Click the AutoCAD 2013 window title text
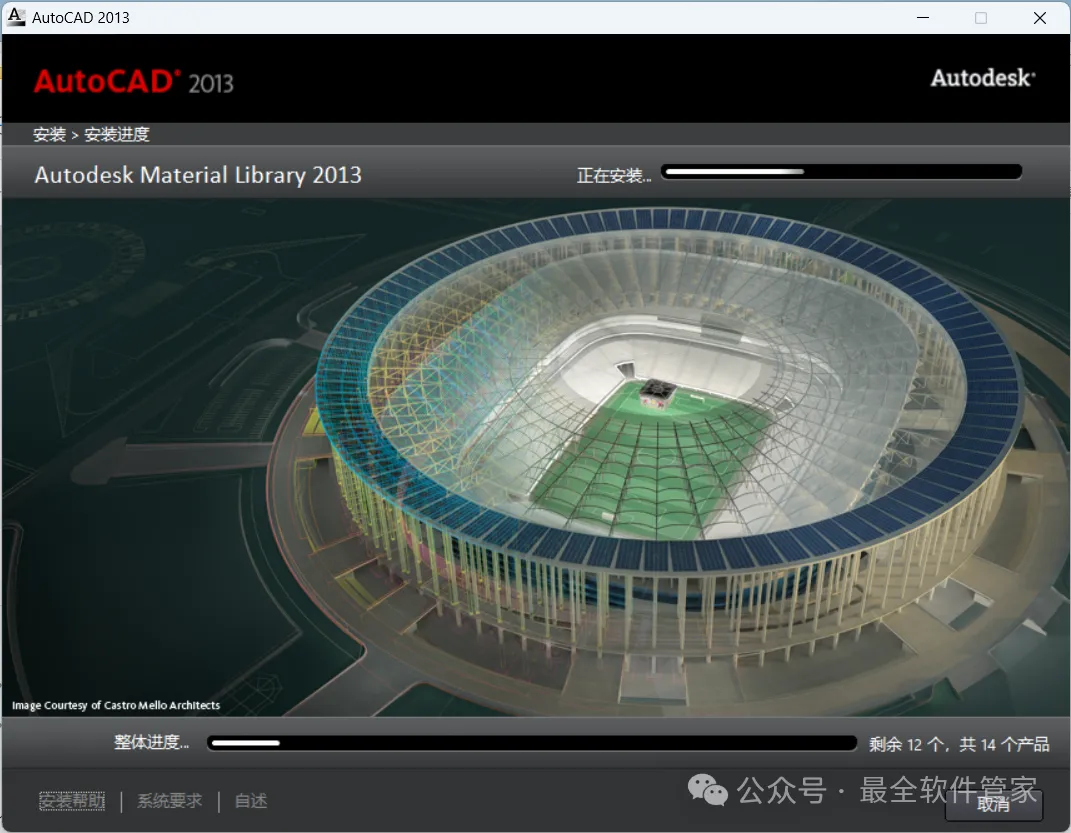Image resolution: width=1071 pixels, height=833 pixels. [x=81, y=18]
